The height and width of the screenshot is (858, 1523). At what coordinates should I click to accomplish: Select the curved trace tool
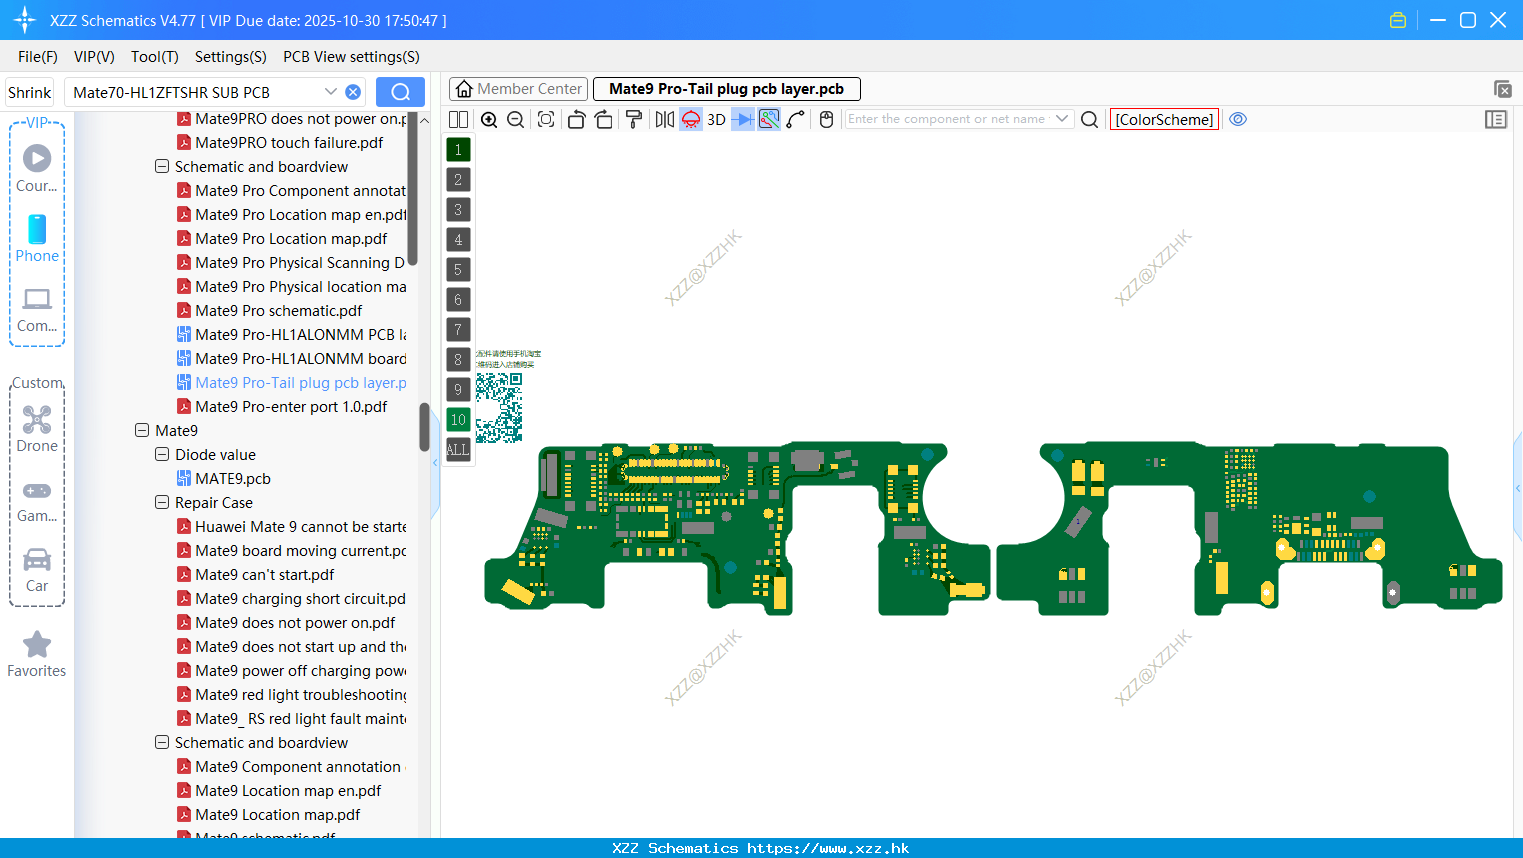[796, 120]
